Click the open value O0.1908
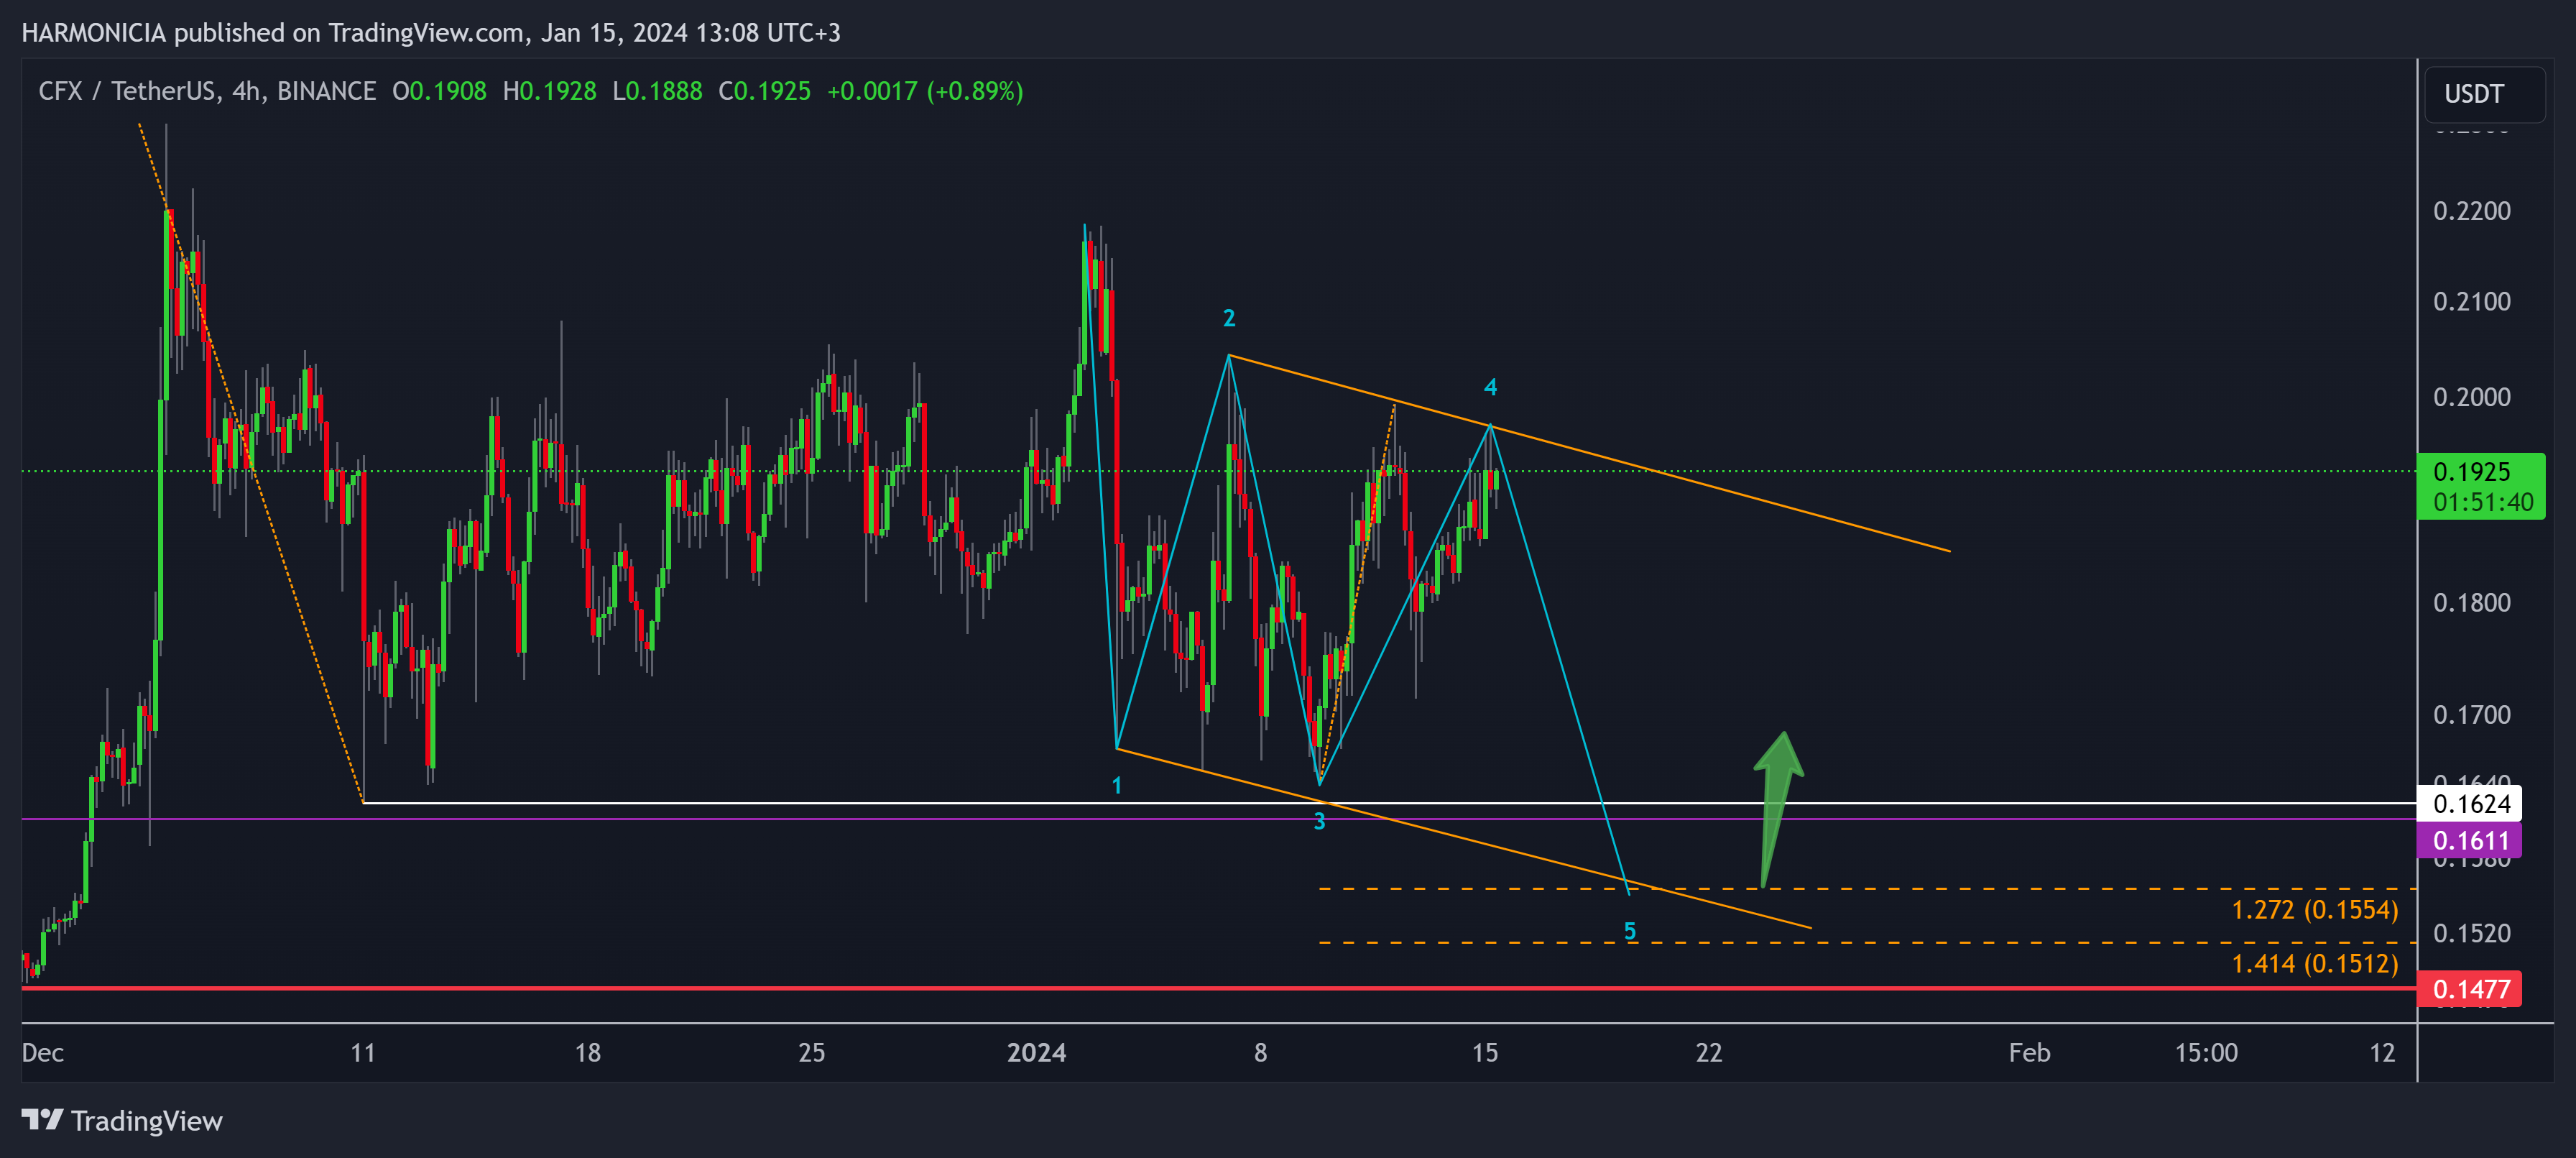2576x1158 pixels. point(439,91)
